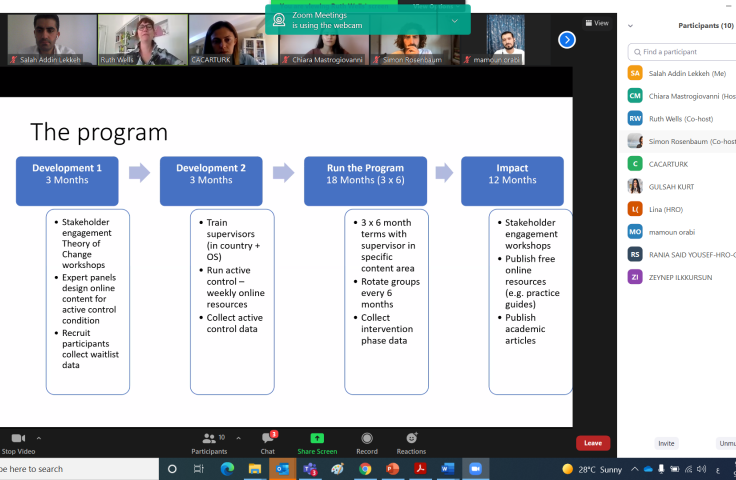This screenshot has width=736, height=480.
Task: Select Ruth Wells video thumbnail
Action: click(143, 39)
